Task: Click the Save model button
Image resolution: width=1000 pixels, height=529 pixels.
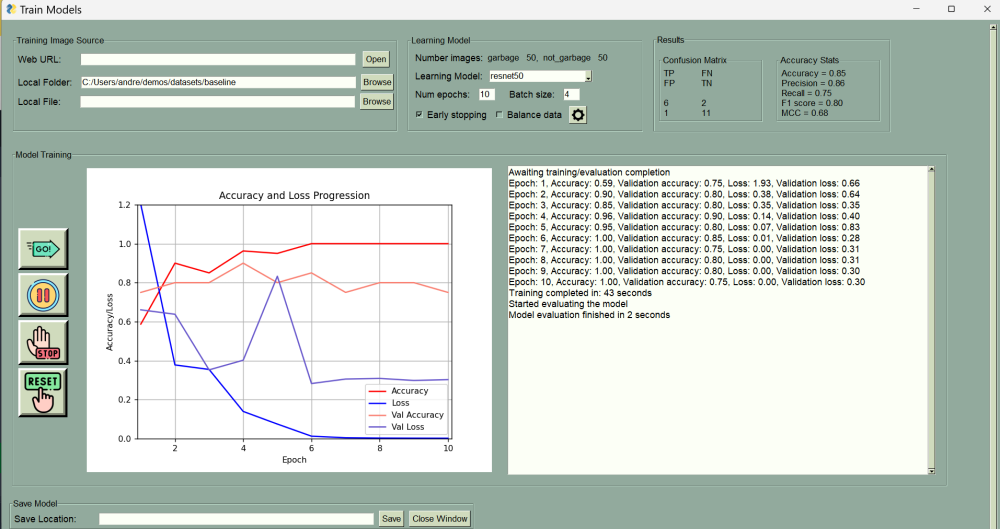Action: 390,518
